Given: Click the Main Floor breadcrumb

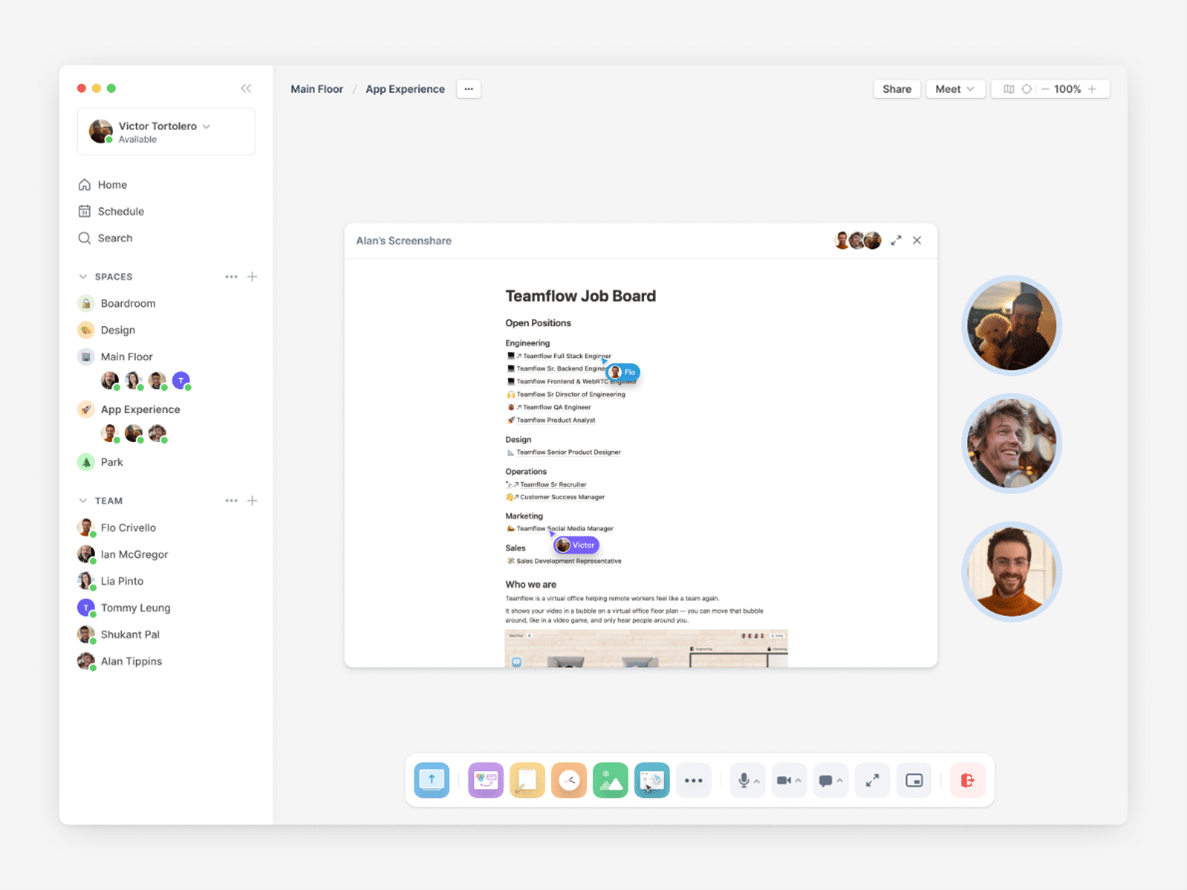Looking at the screenshot, I should click(317, 89).
